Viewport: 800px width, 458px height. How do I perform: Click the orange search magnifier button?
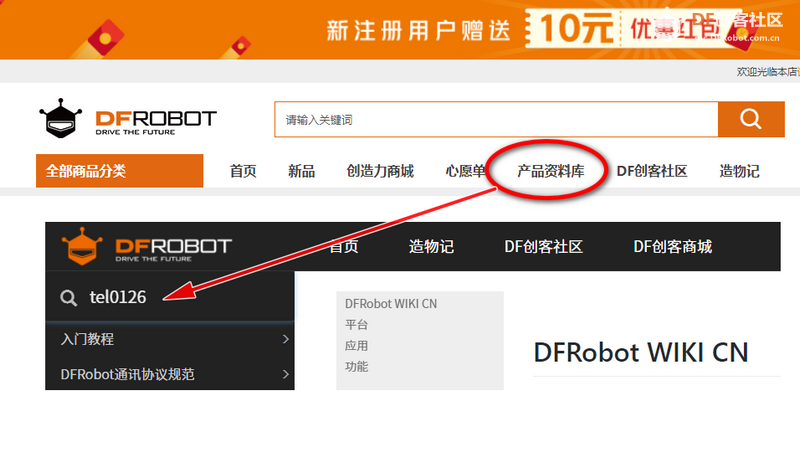[x=751, y=119]
